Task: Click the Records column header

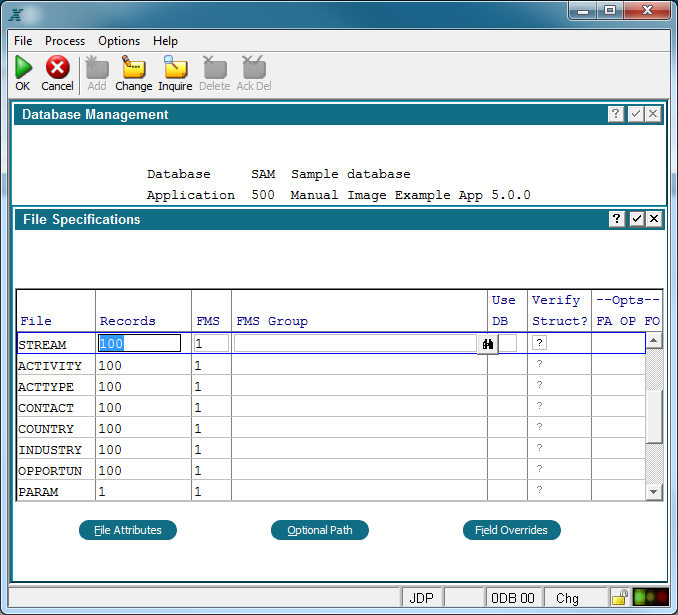Action: (x=128, y=321)
